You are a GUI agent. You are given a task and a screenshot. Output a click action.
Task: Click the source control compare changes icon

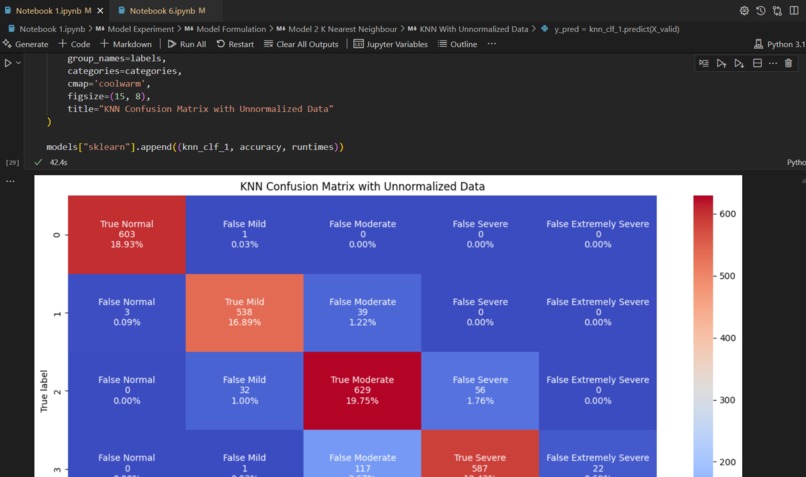tap(777, 10)
